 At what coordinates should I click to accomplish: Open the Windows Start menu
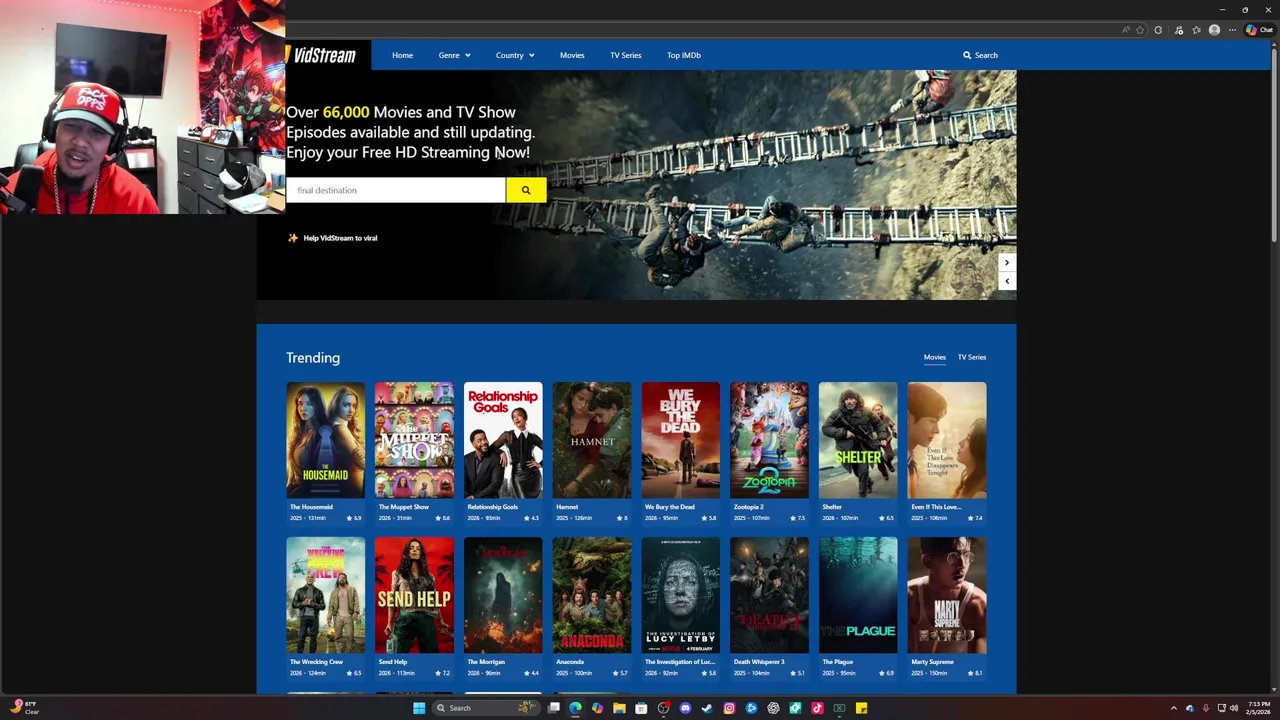(x=419, y=708)
